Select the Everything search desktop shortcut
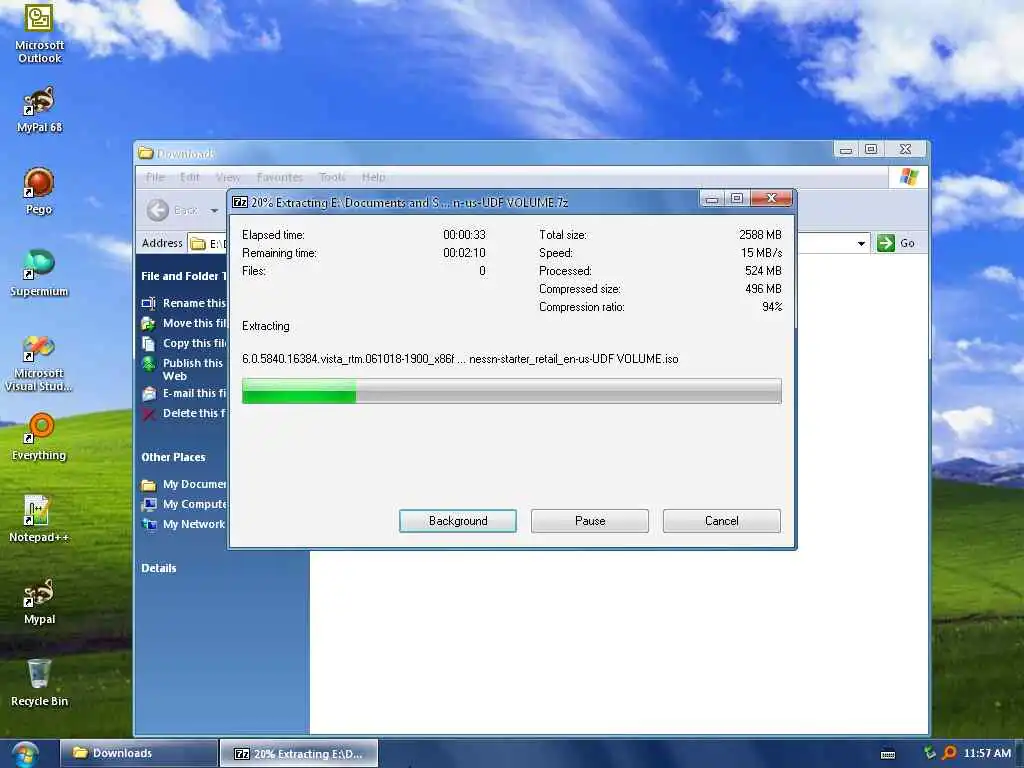The image size is (1024, 768). point(39,436)
